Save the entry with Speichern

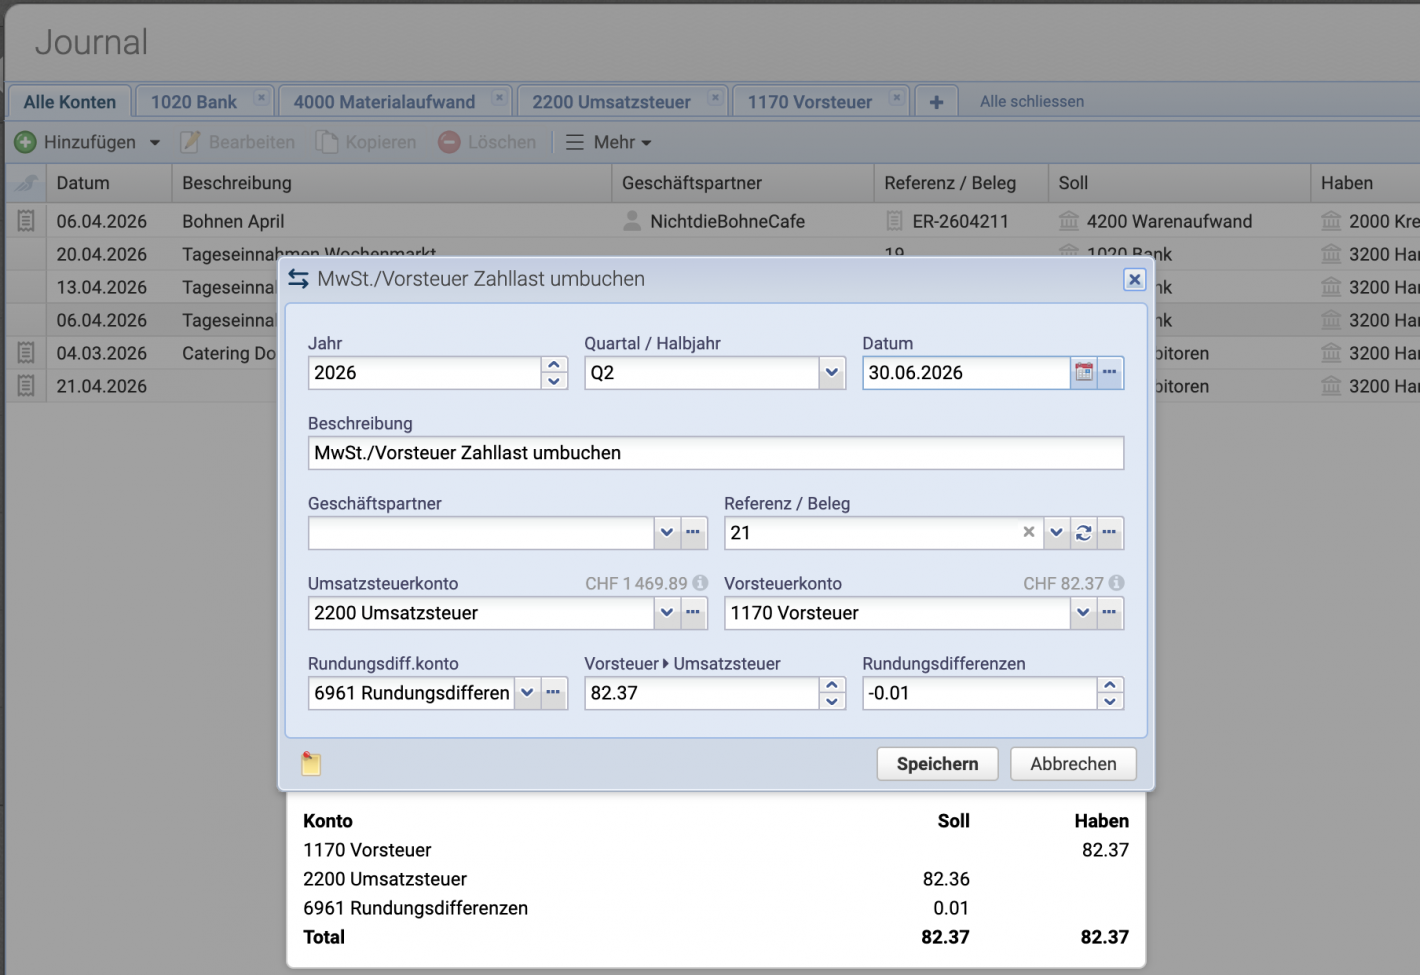pos(936,763)
